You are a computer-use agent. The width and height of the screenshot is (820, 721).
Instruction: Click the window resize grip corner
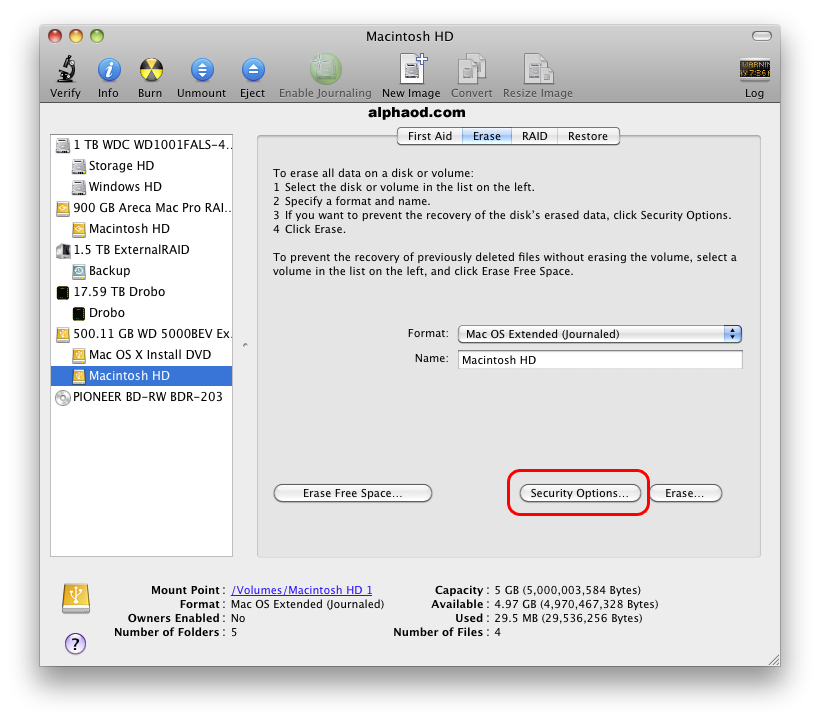click(x=773, y=659)
